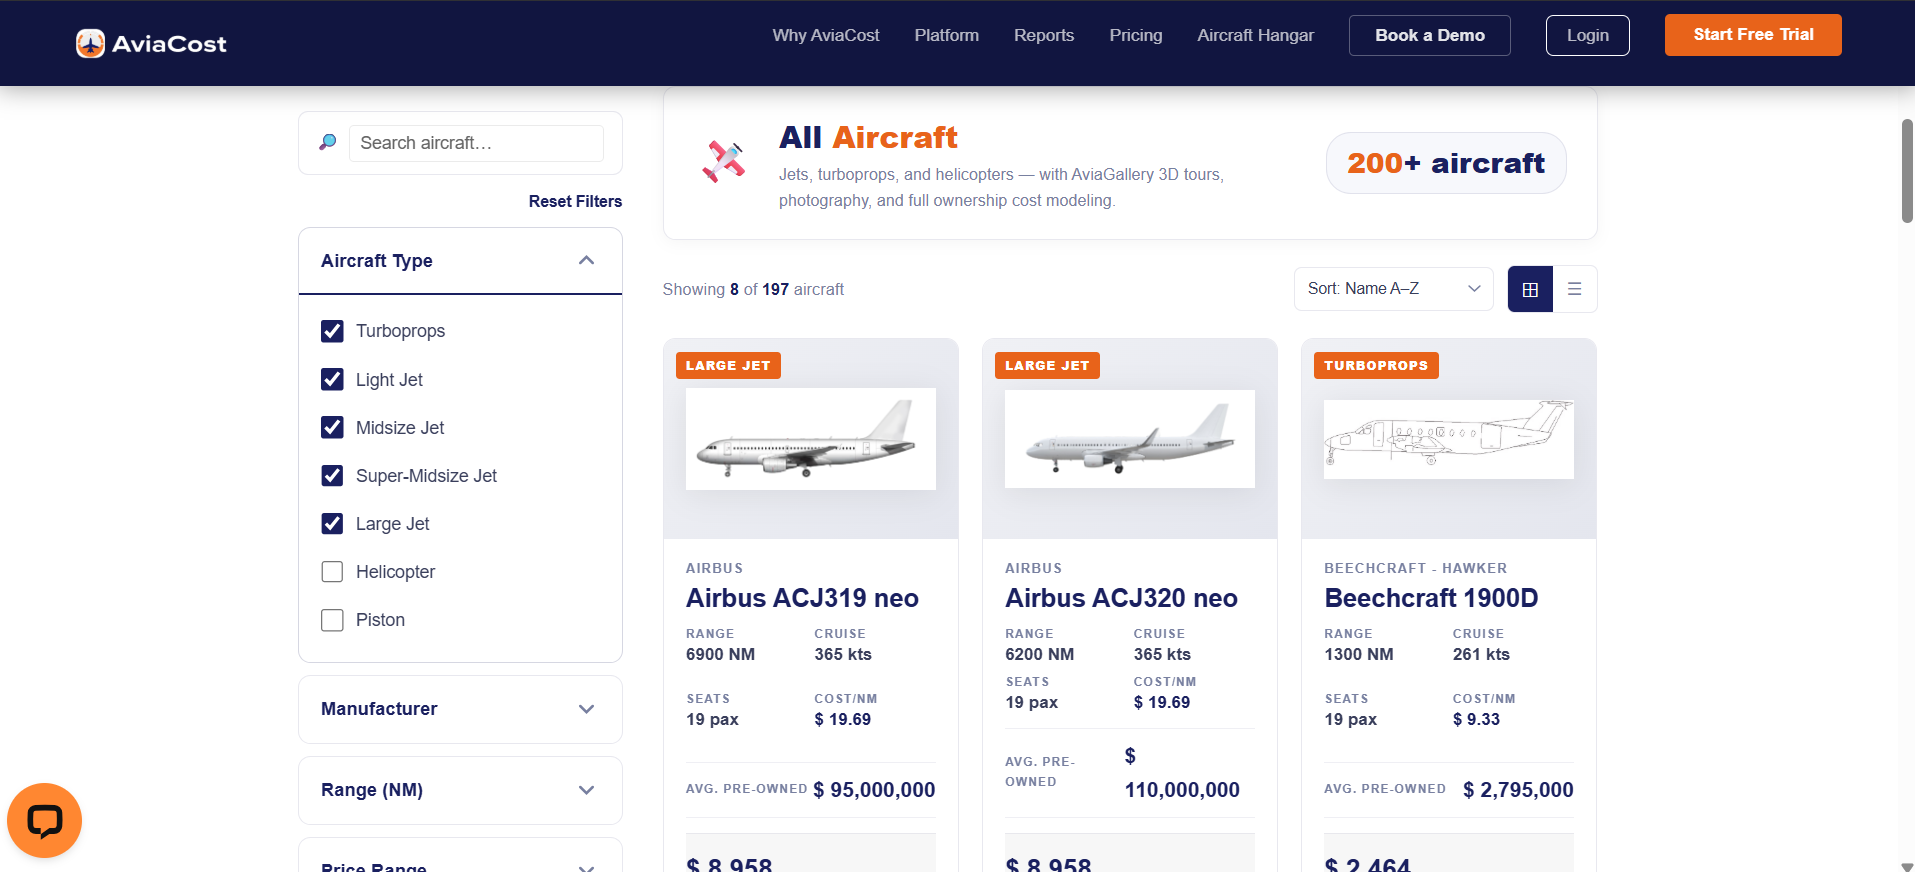Open the Airbus ACJ319 neo aircraft image
Image resolution: width=1915 pixels, height=872 pixels.
[x=811, y=439]
